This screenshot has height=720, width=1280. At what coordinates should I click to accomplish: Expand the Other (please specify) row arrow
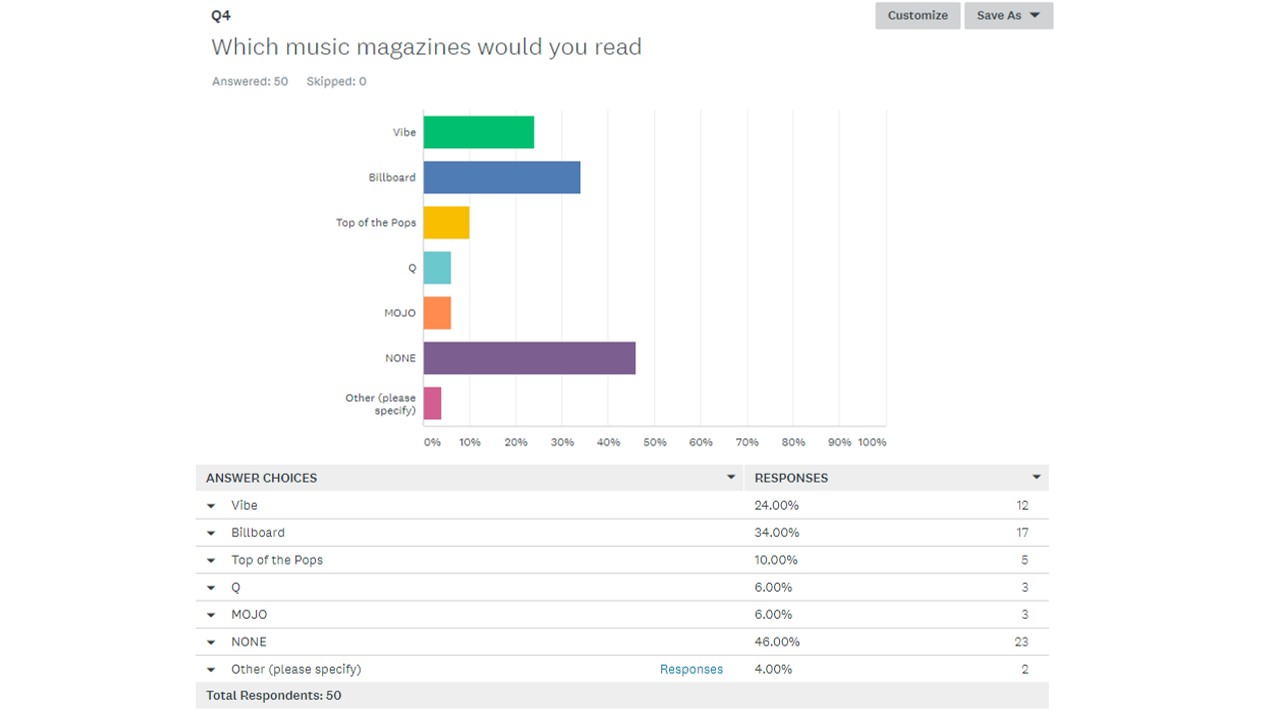click(x=211, y=670)
